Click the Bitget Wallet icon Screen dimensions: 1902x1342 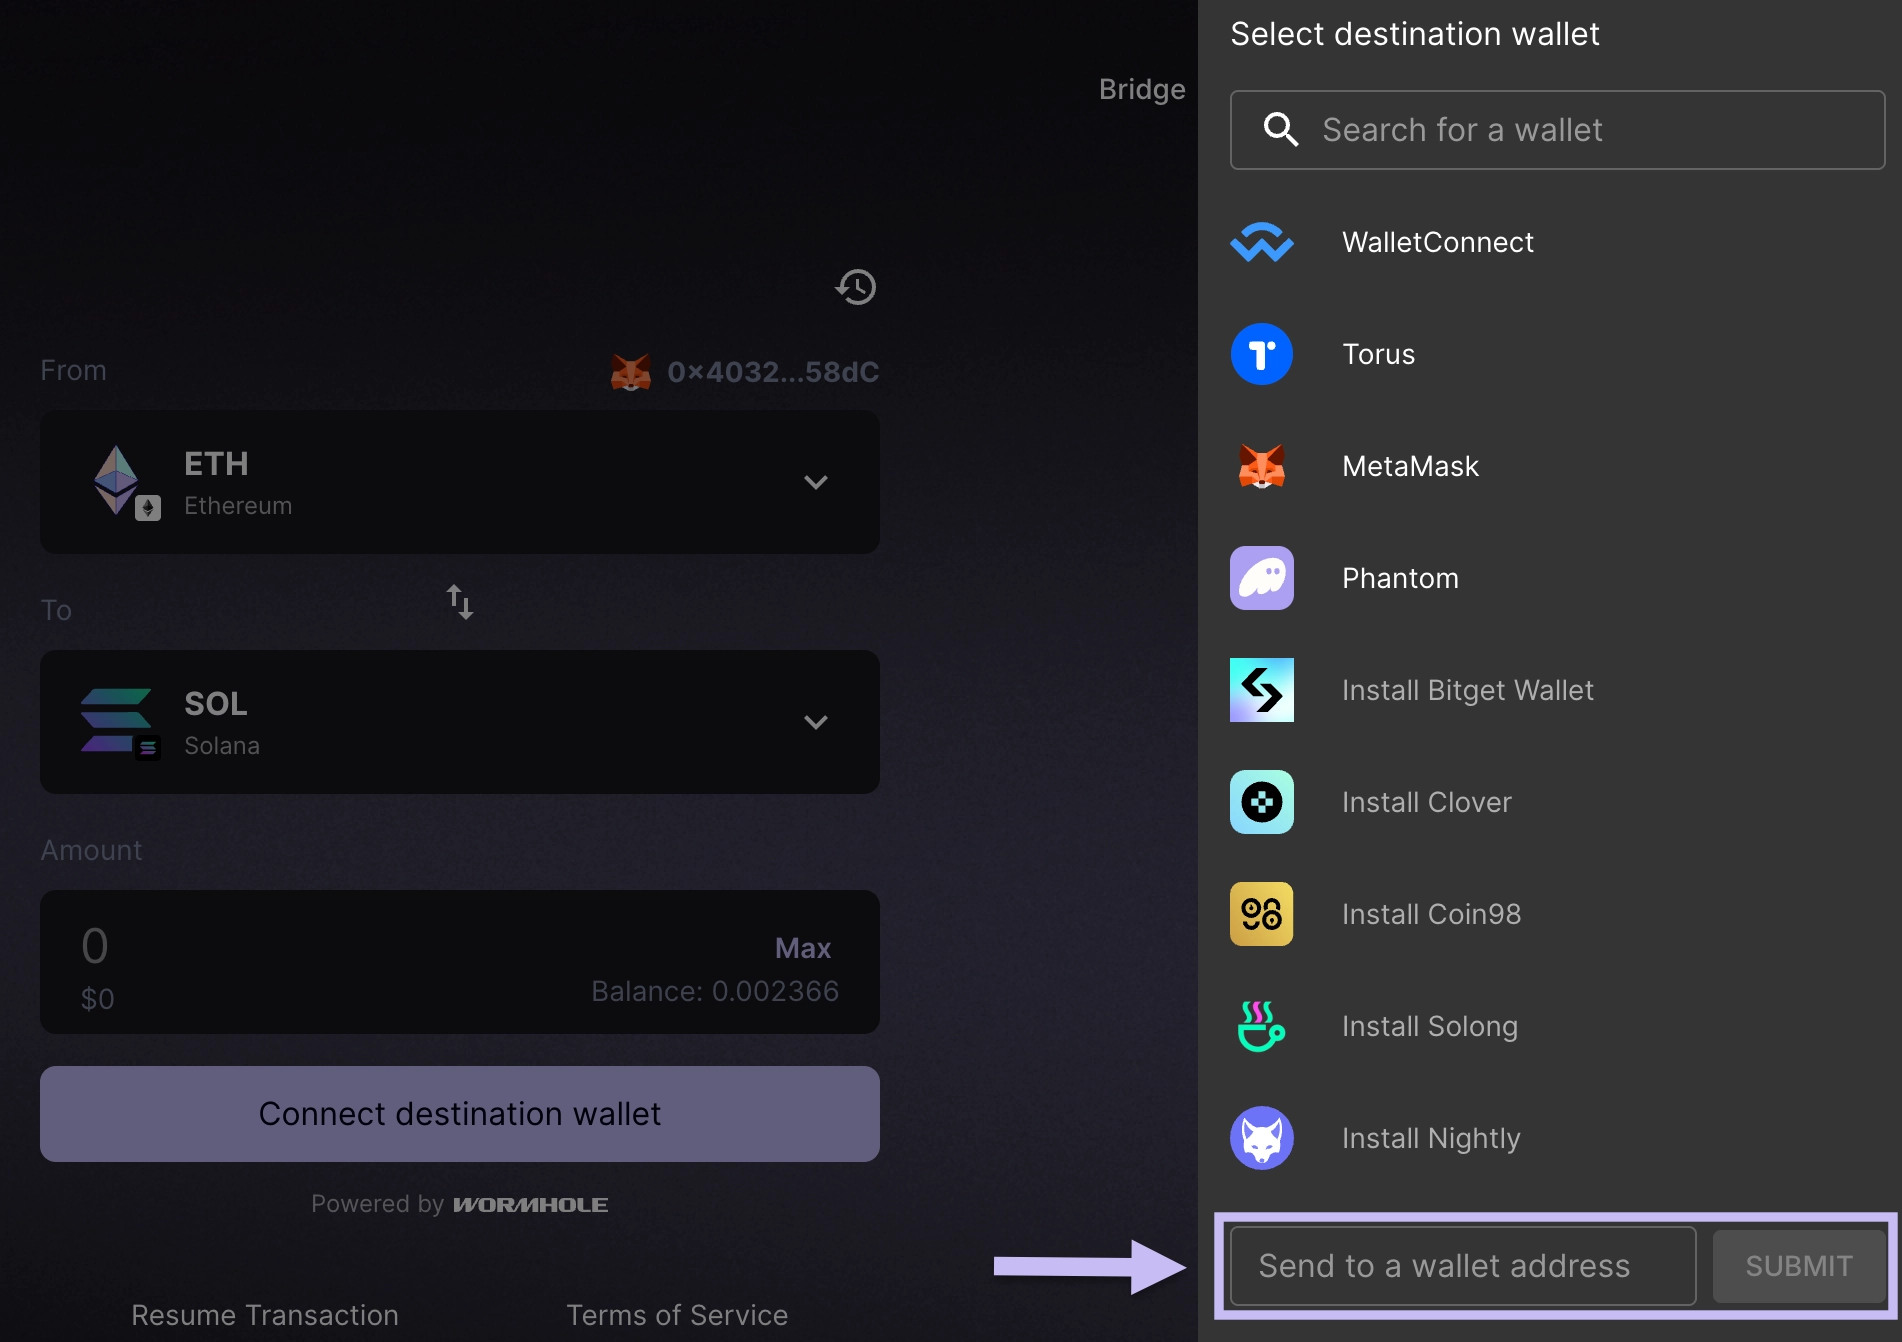pyautogui.click(x=1261, y=690)
